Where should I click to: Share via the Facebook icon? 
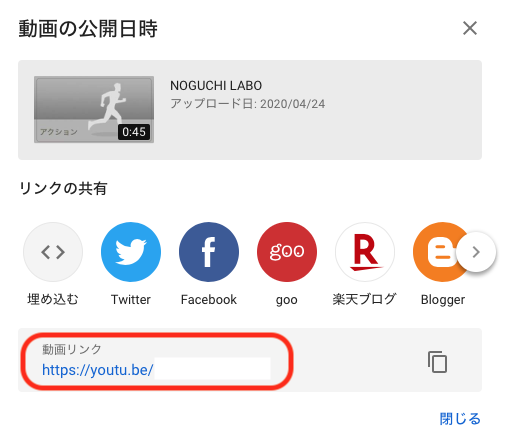[209, 252]
